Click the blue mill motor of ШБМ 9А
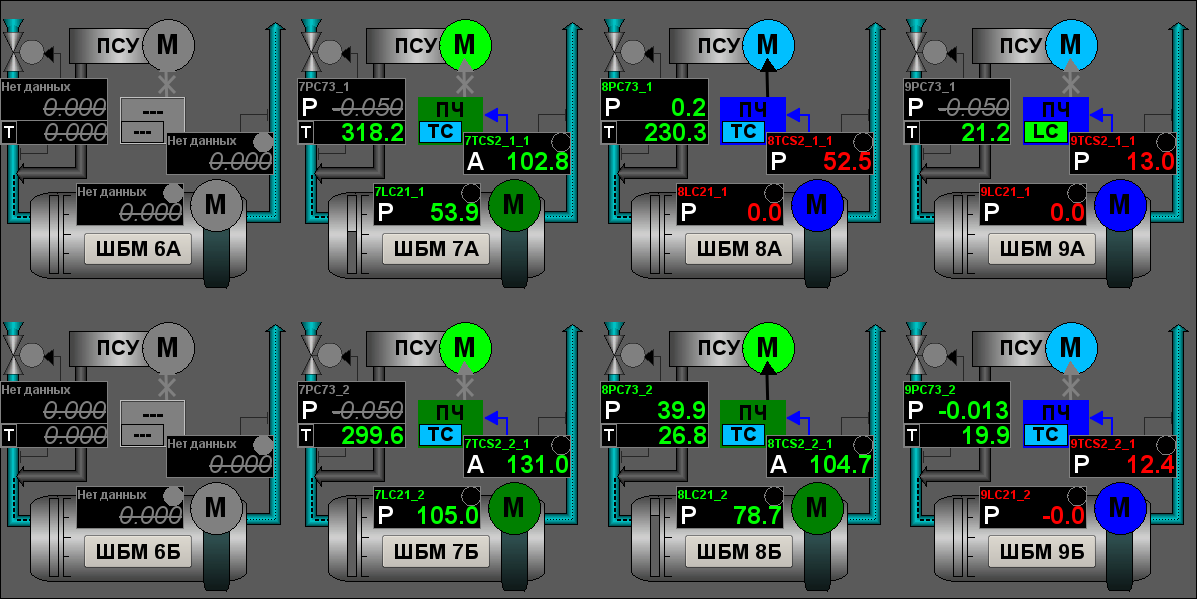The image size is (1197, 599). pos(1119,205)
